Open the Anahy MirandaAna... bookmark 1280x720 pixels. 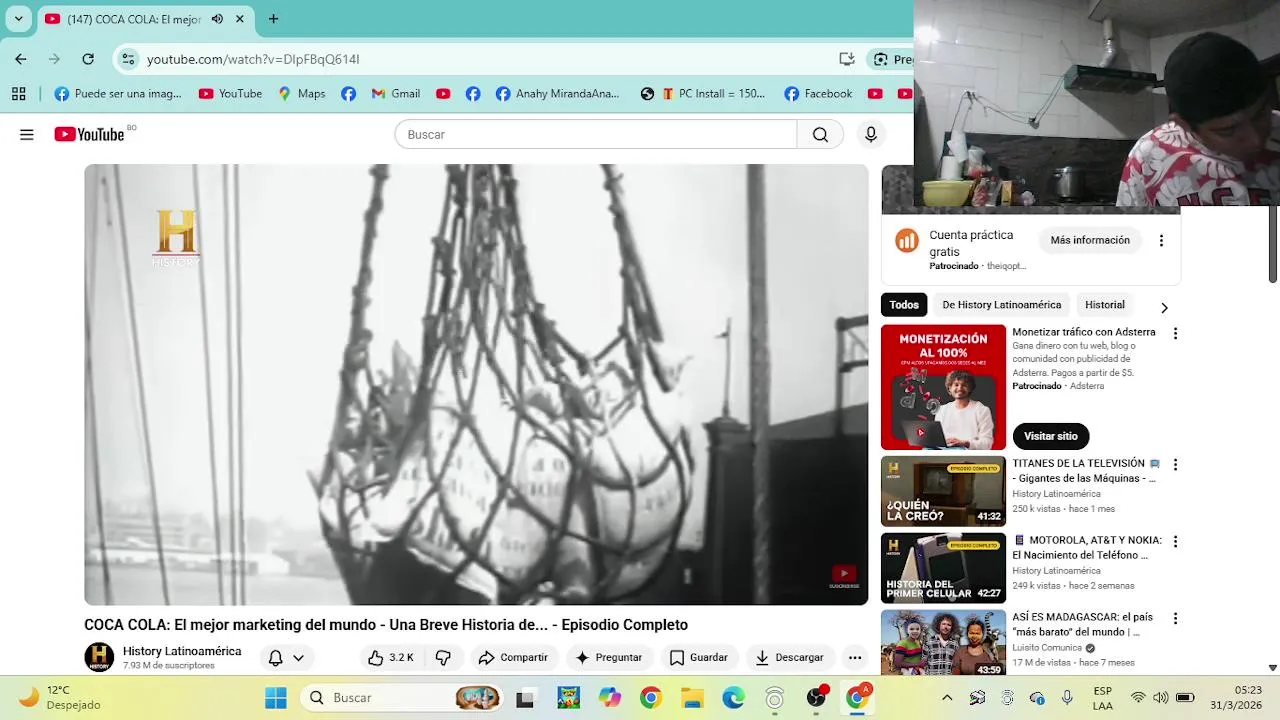click(x=557, y=94)
